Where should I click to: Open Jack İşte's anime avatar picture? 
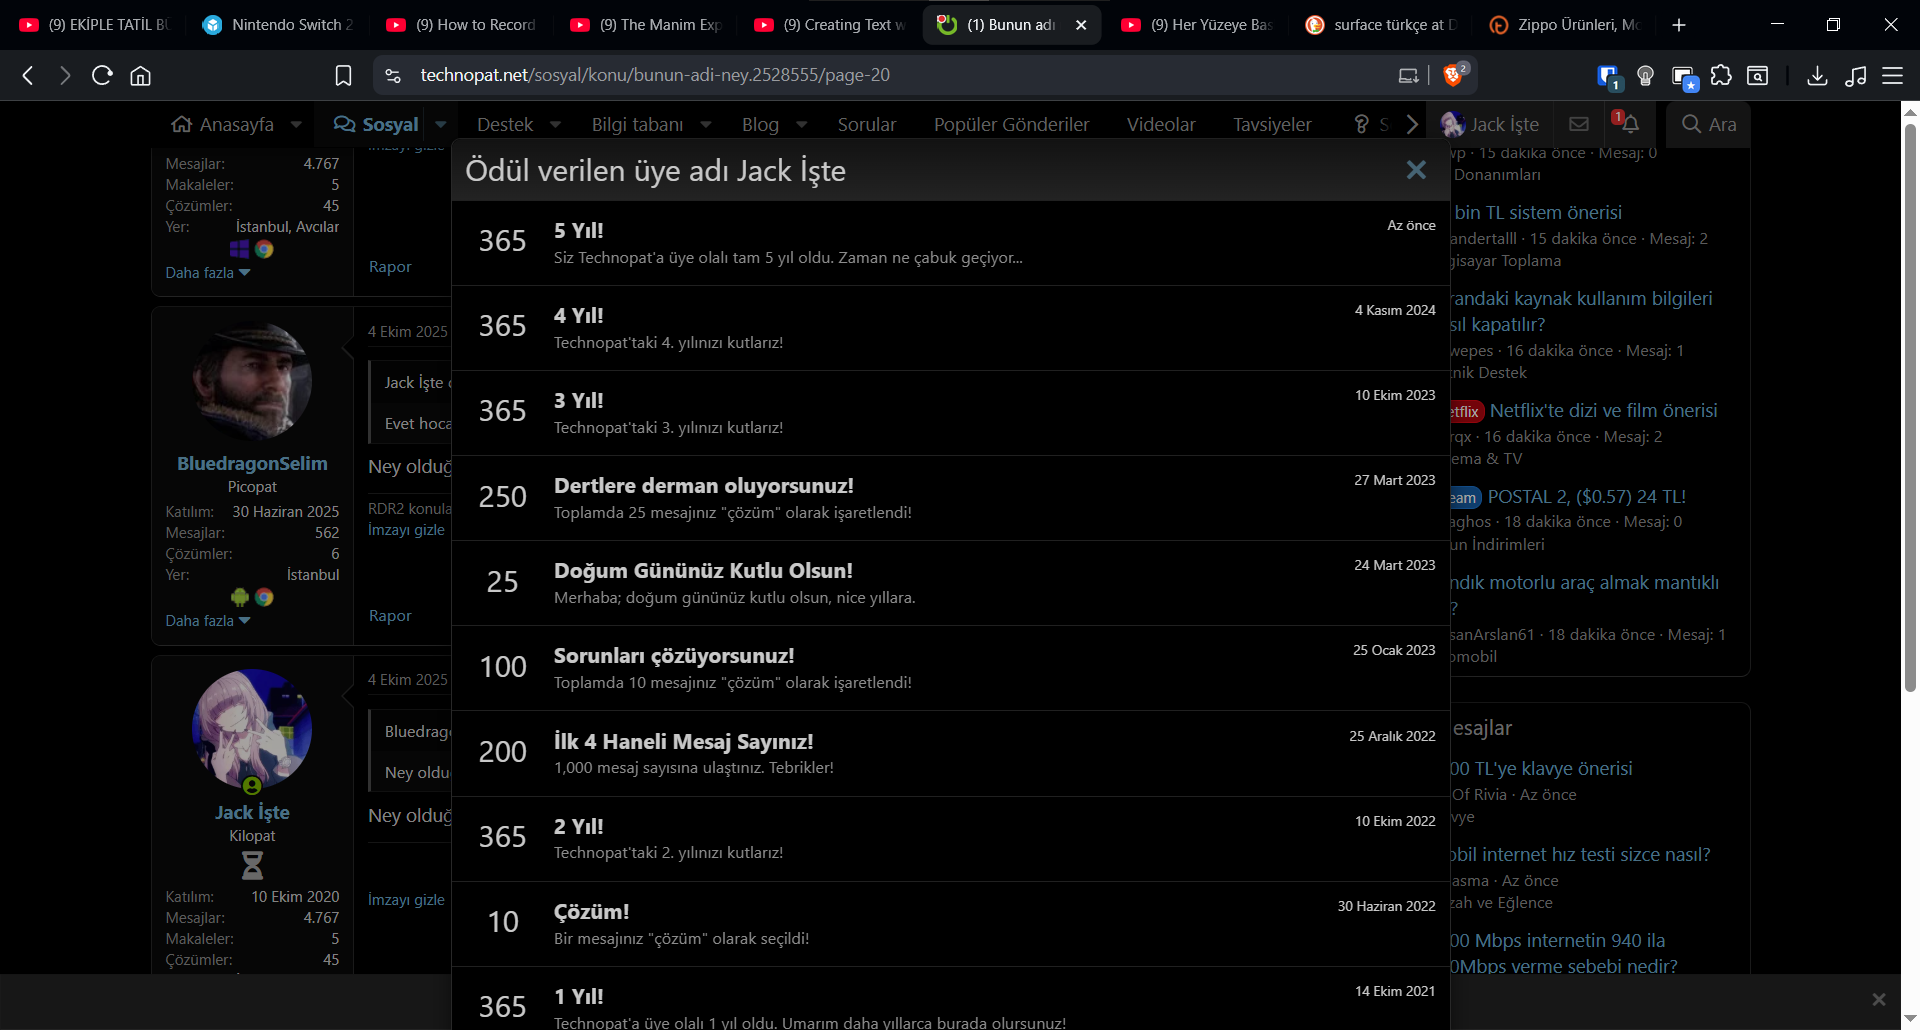pos(252,730)
